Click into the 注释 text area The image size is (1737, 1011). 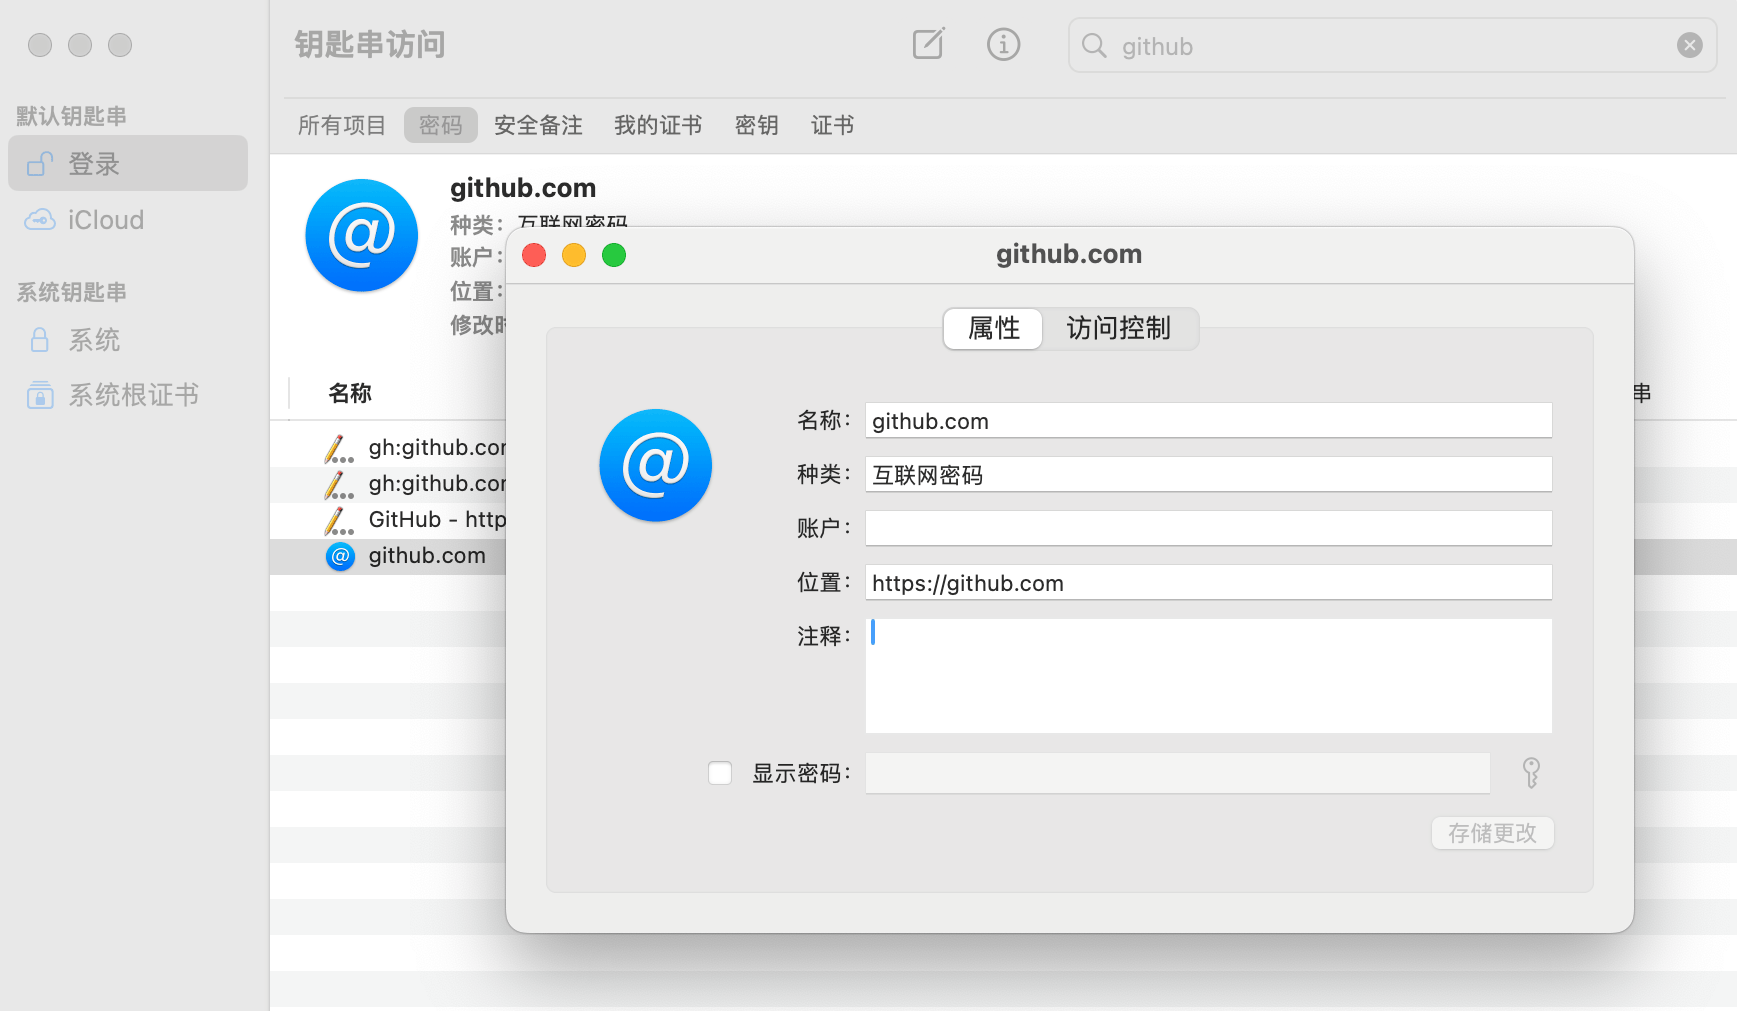(x=1207, y=675)
